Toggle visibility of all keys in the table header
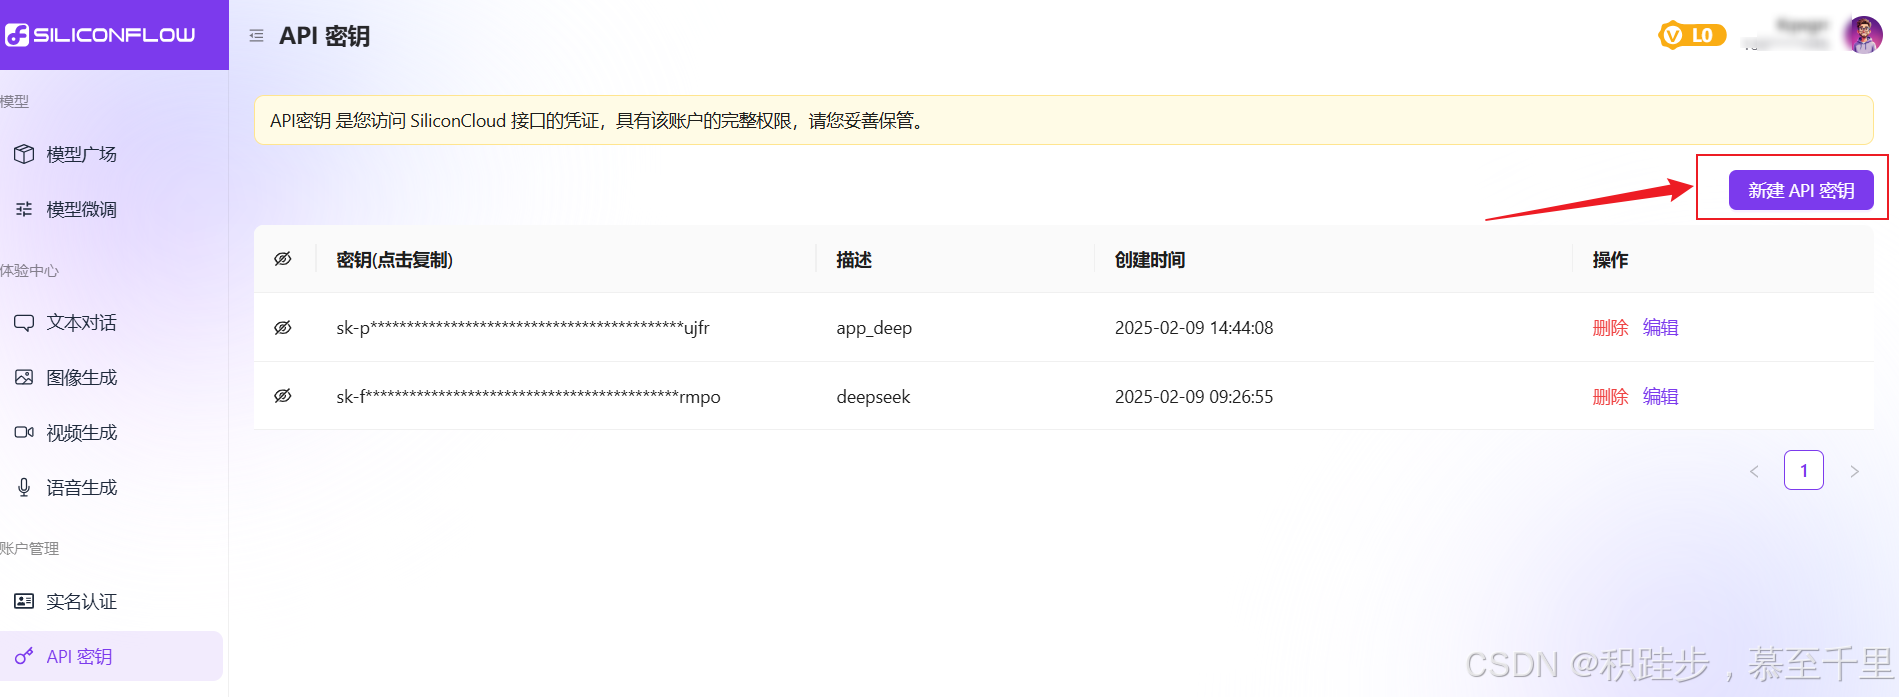Viewport: 1899px width, 697px height. click(283, 259)
